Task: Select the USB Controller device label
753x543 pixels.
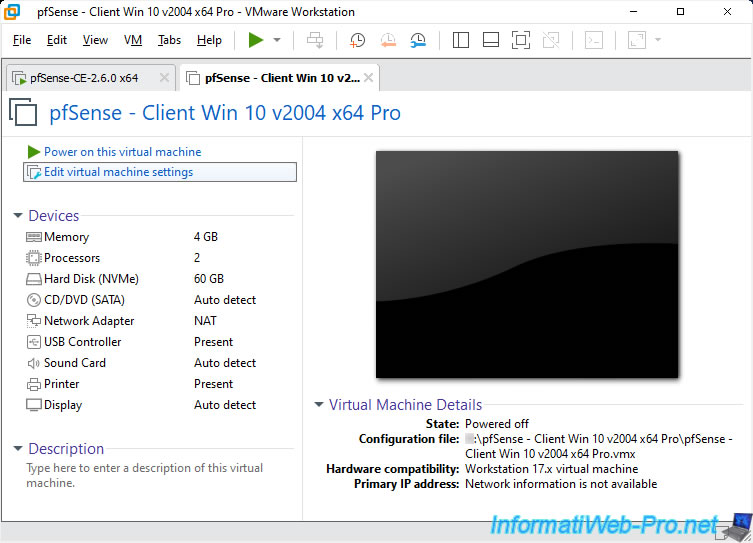Action: coord(83,342)
